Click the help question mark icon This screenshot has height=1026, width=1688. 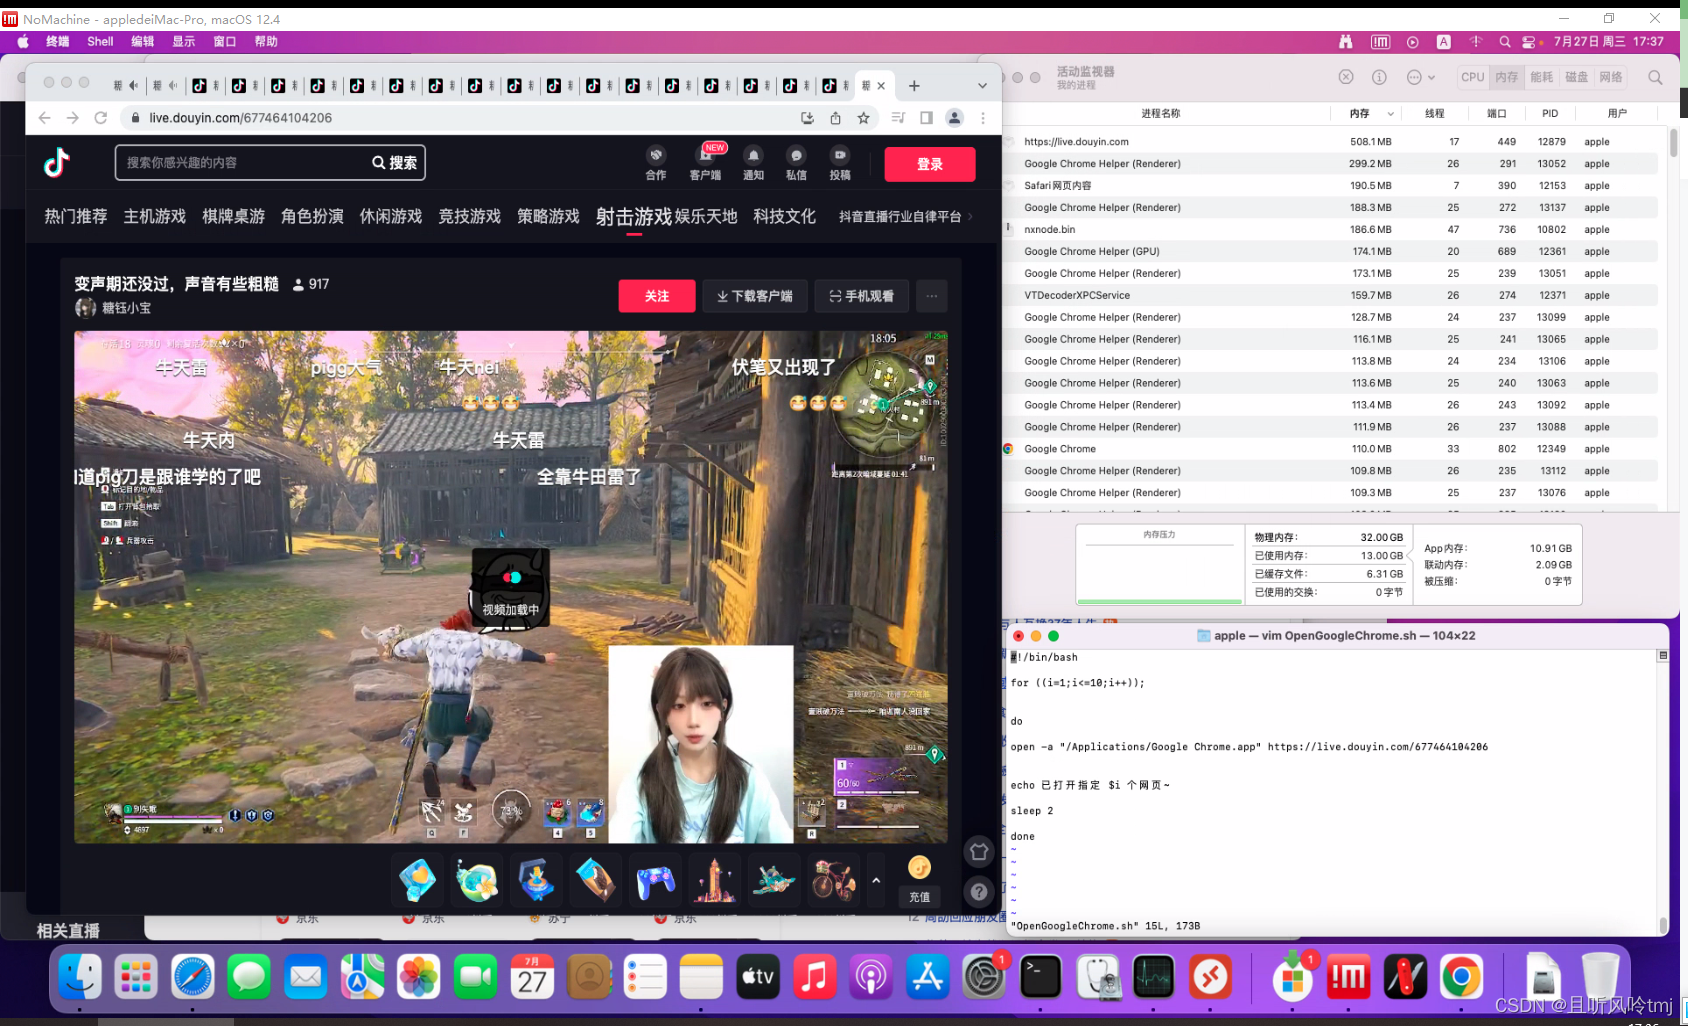pos(979,892)
